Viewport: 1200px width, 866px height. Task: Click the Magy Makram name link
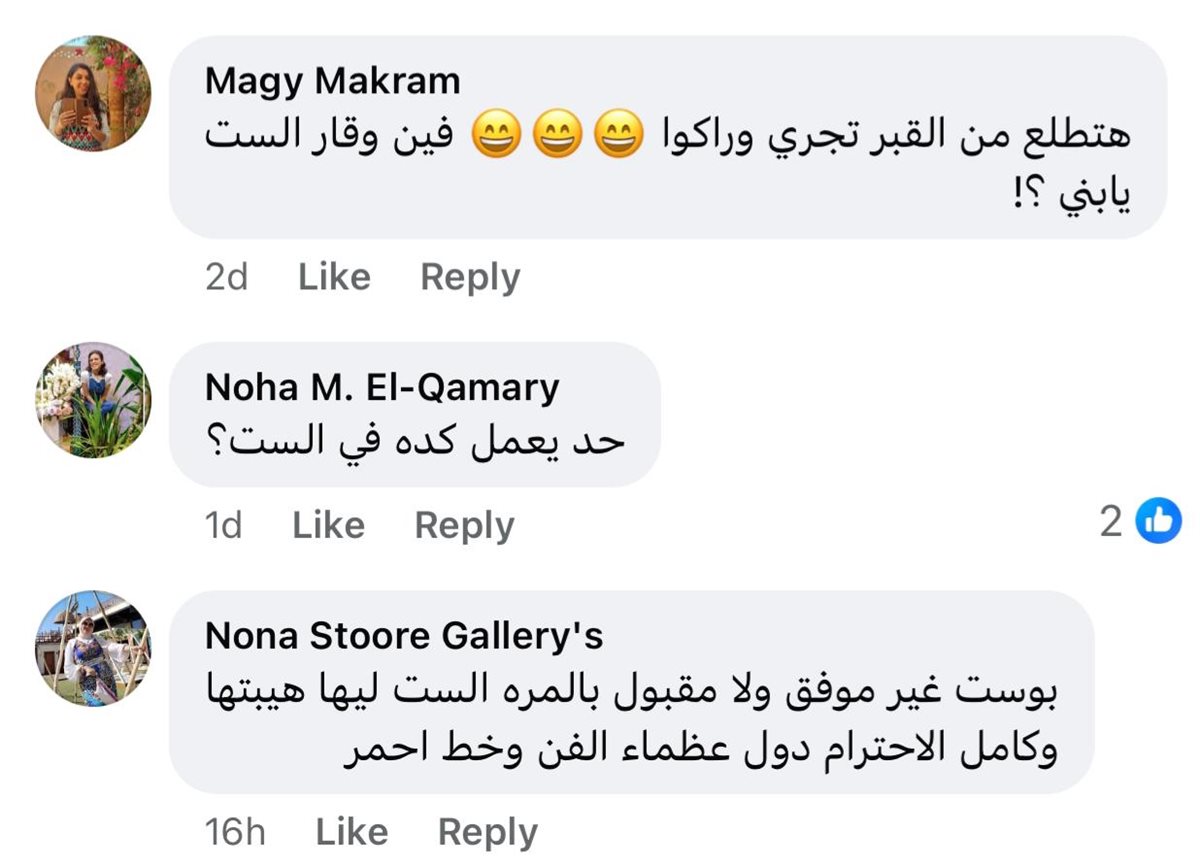[x=332, y=81]
